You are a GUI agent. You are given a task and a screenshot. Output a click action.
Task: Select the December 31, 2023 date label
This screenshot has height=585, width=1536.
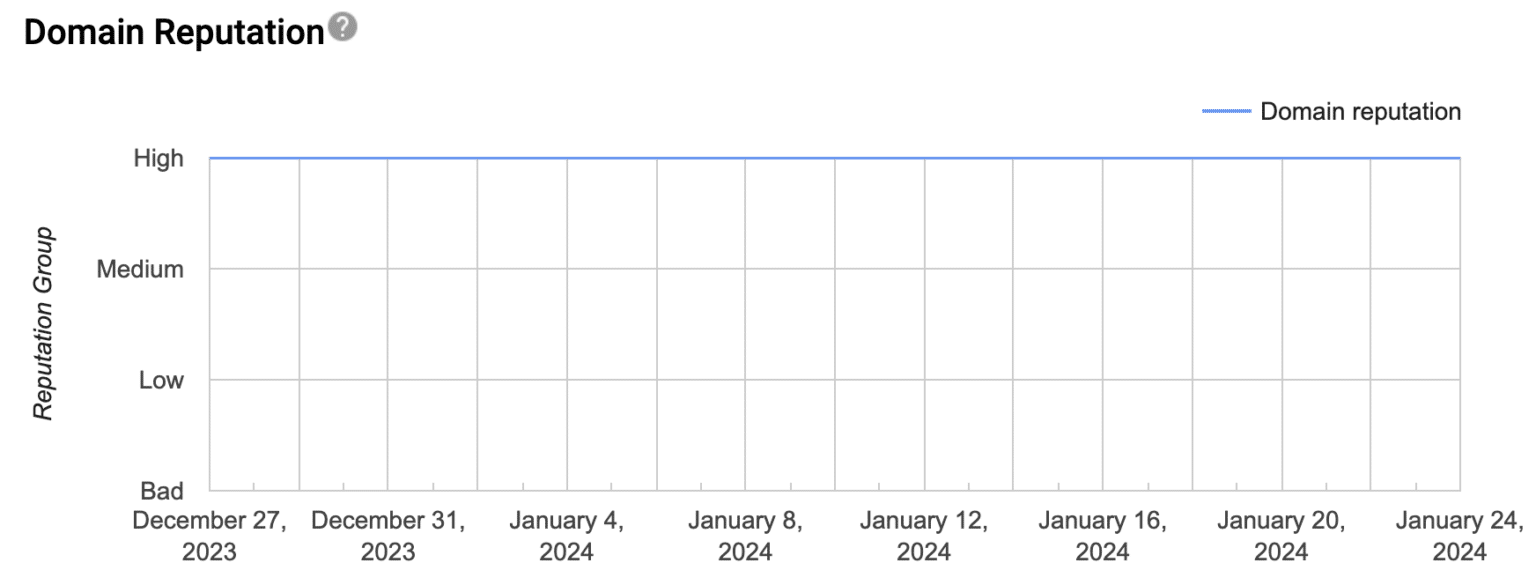[388, 536]
